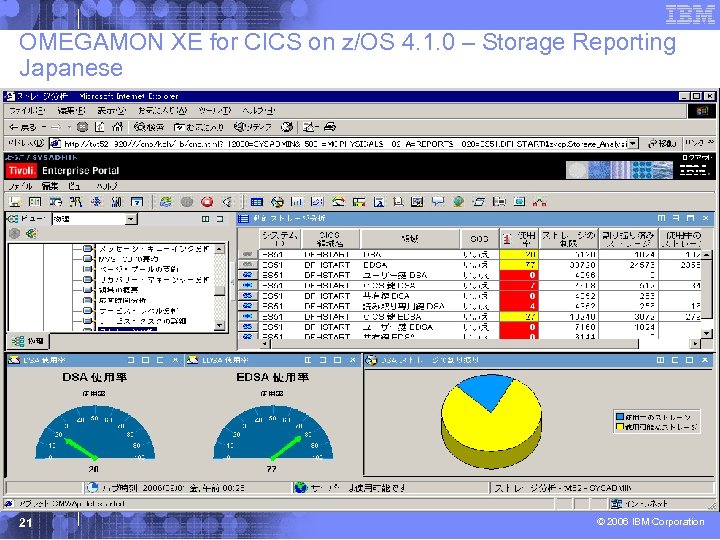Image resolution: width=720 pixels, height=540 pixels.
Task: Select the 物理 navigator tab
Action: coord(28,341)
